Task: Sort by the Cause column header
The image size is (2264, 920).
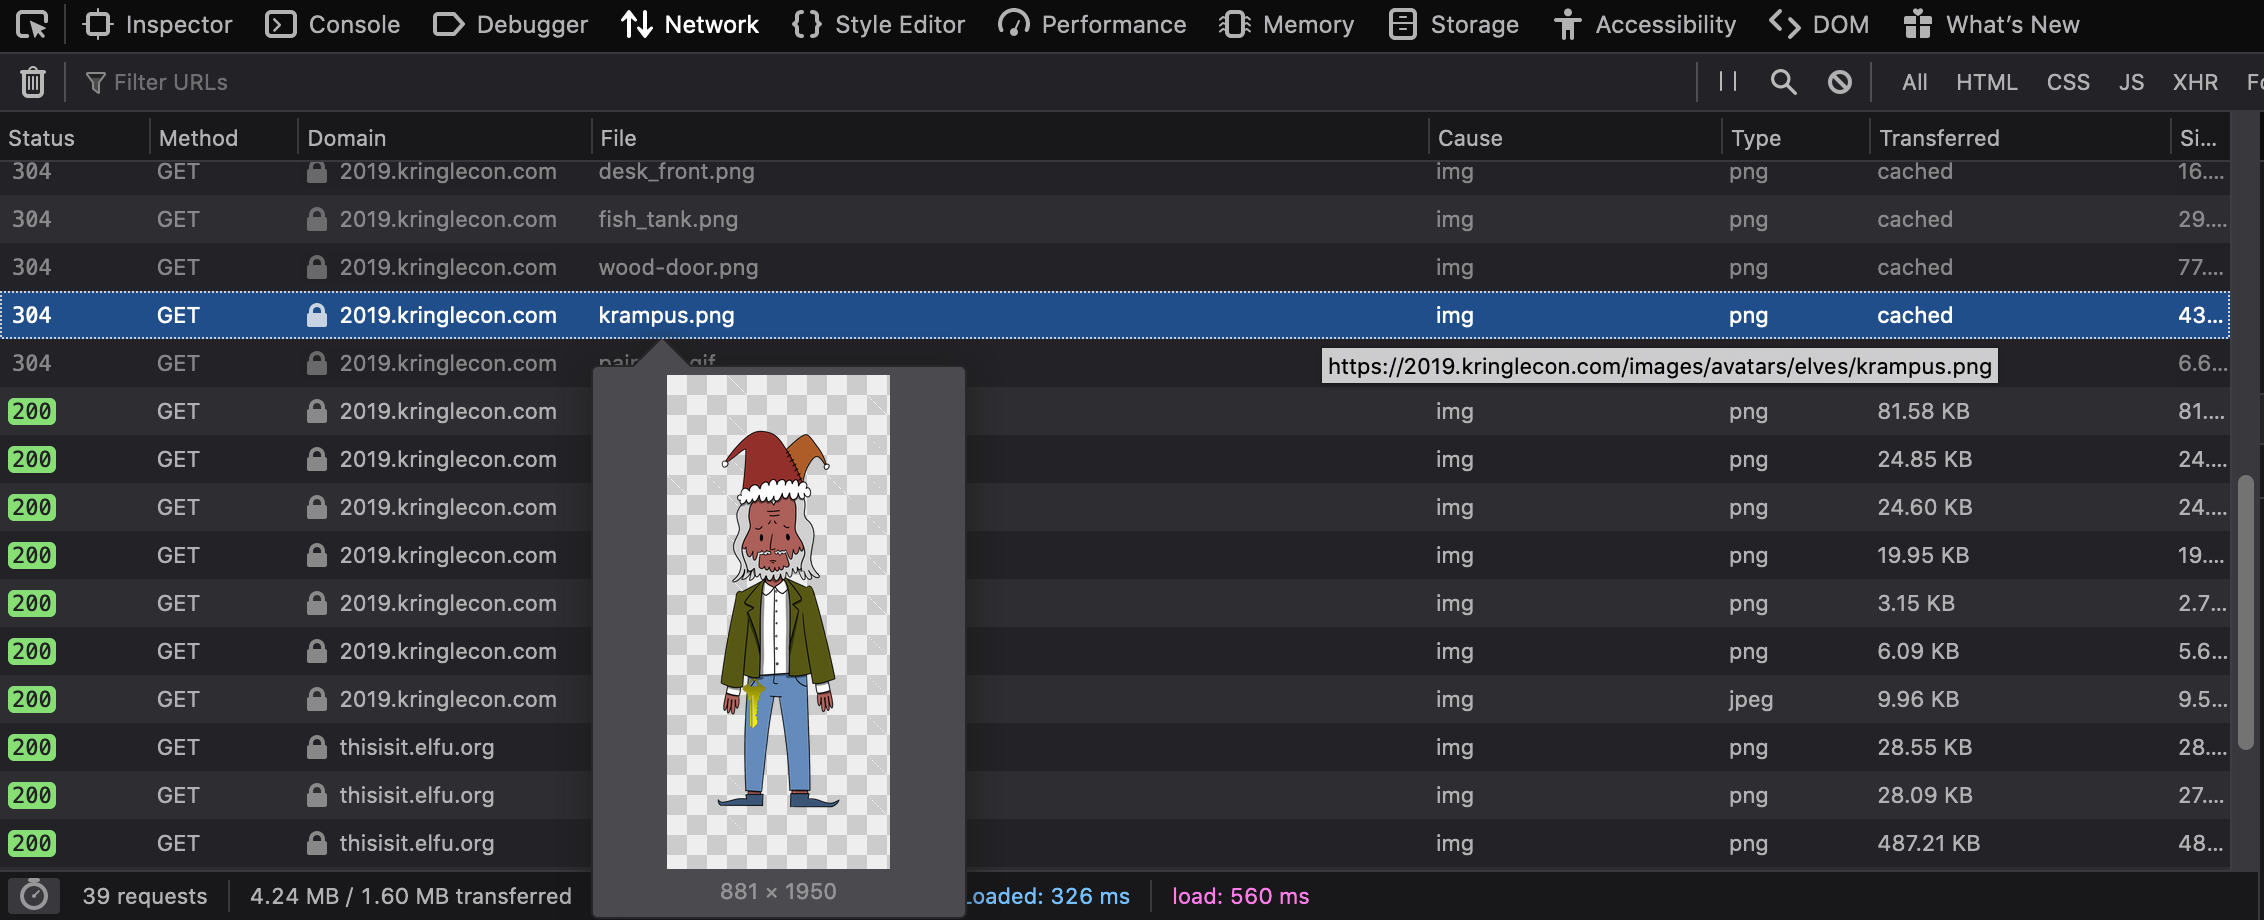Action: coord(1575,138)
